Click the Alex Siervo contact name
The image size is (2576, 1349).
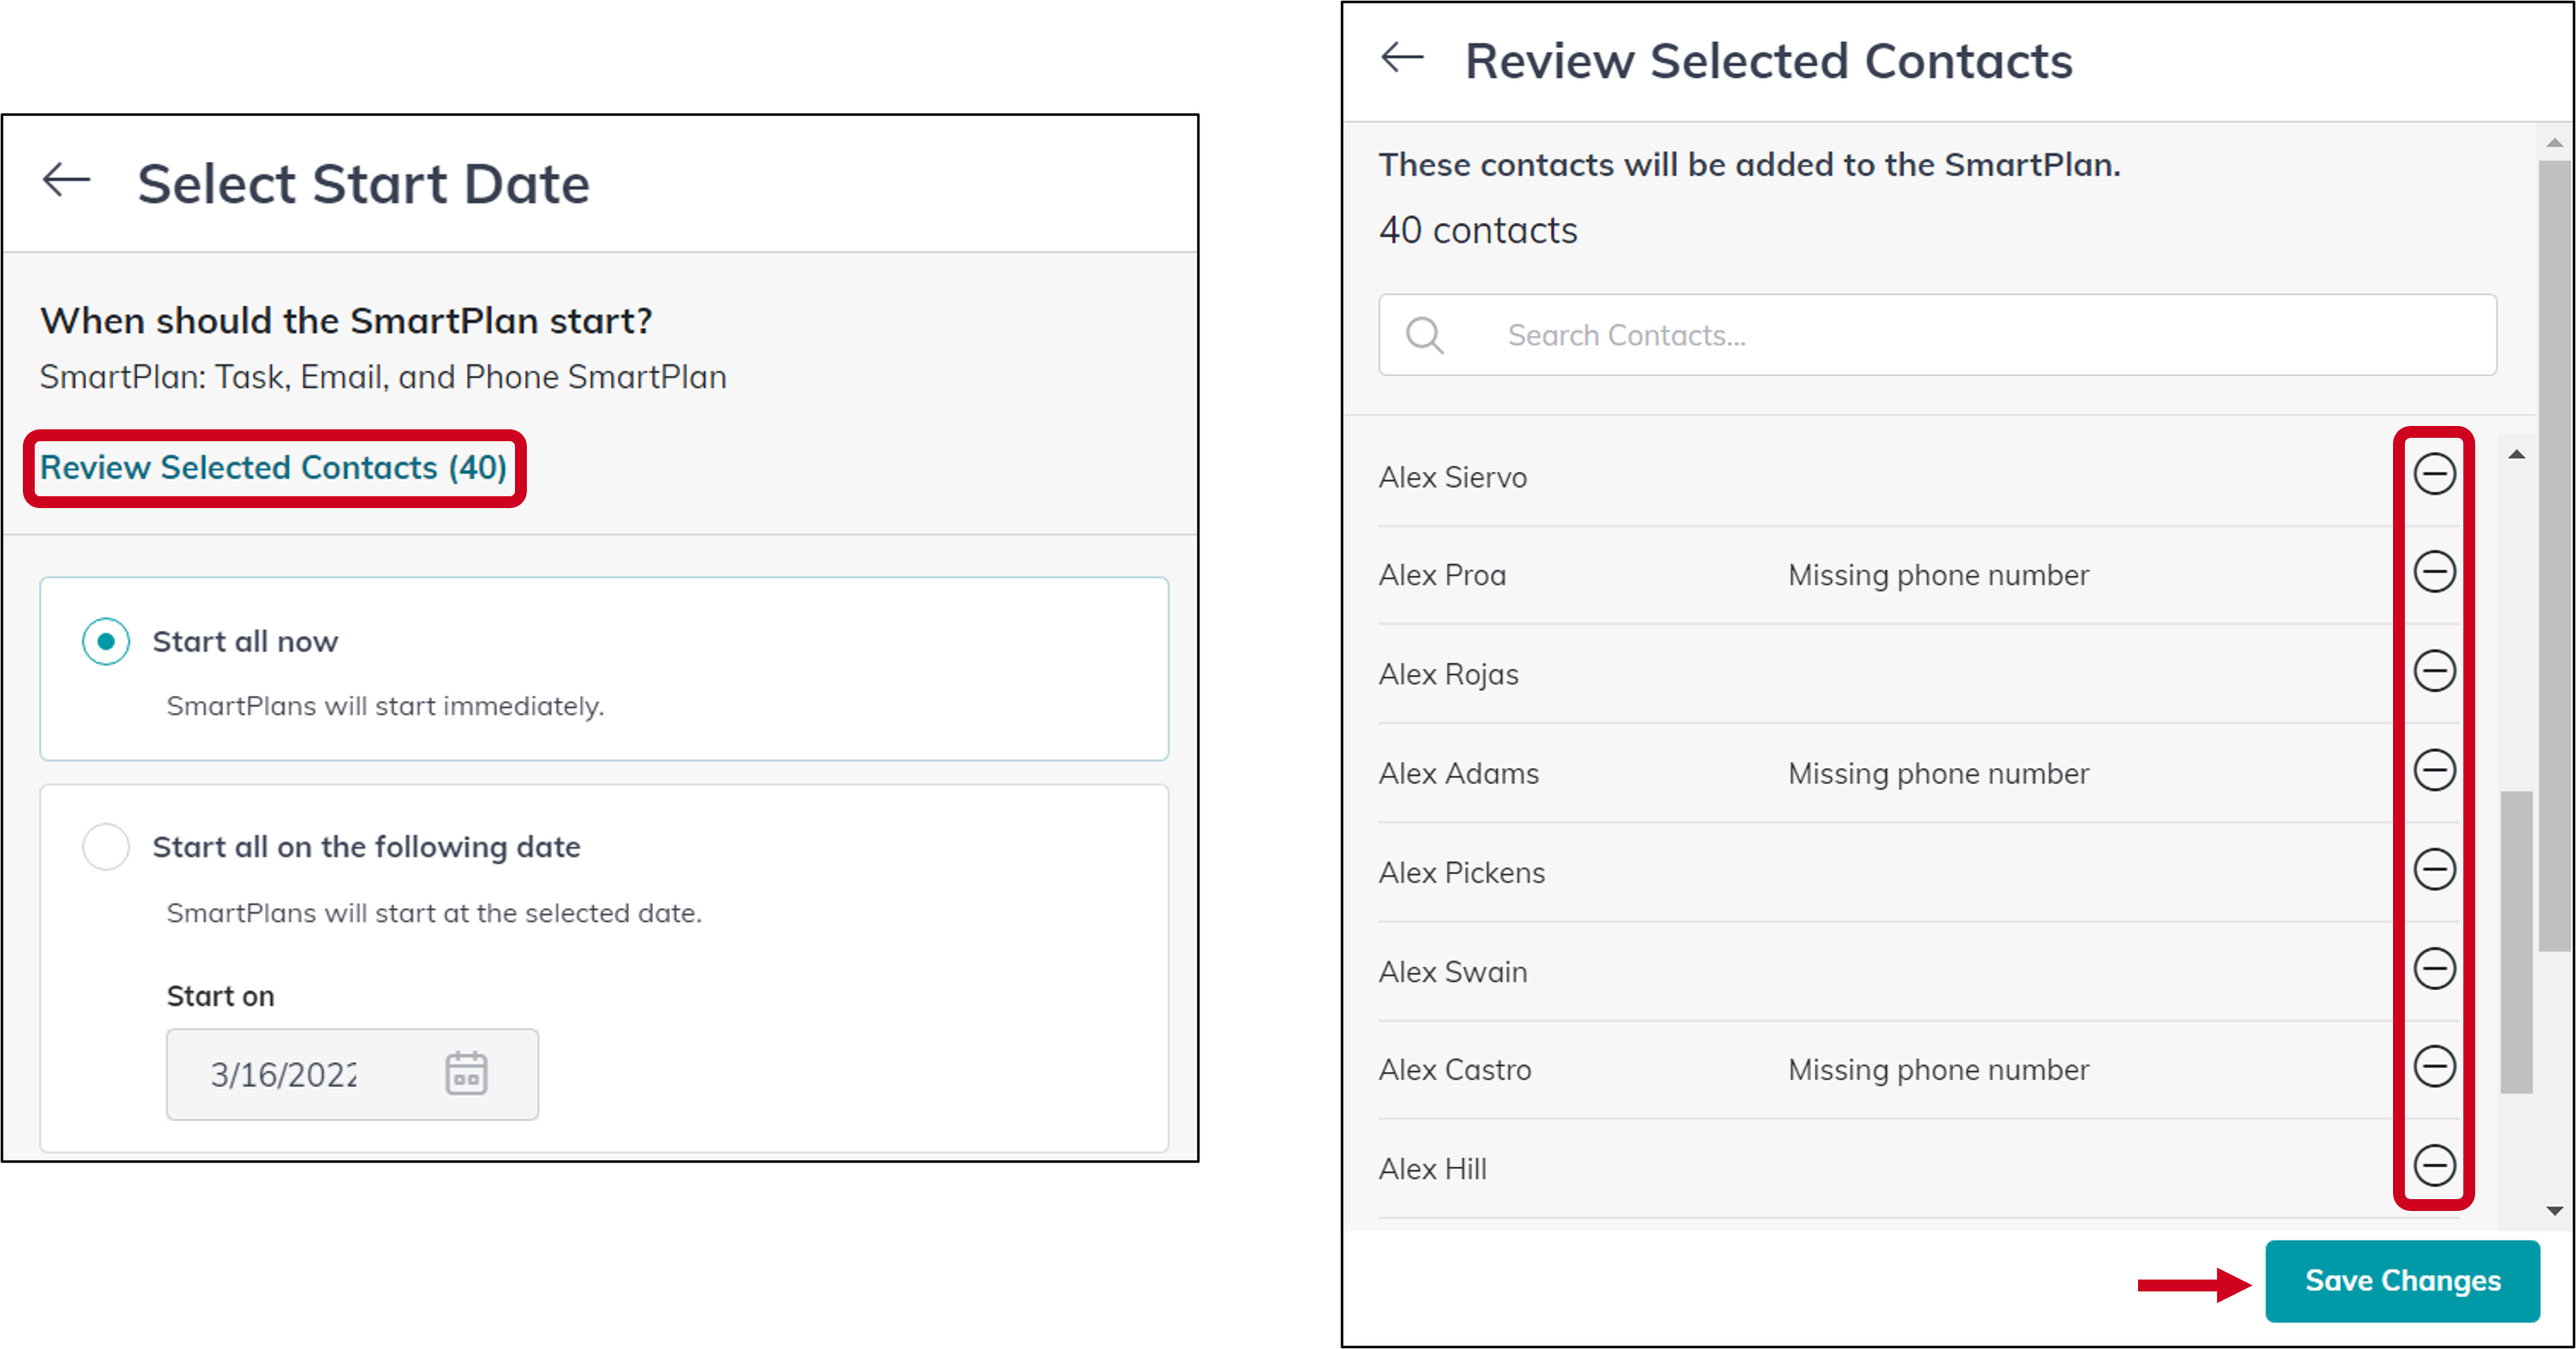tap(1453, 477)
